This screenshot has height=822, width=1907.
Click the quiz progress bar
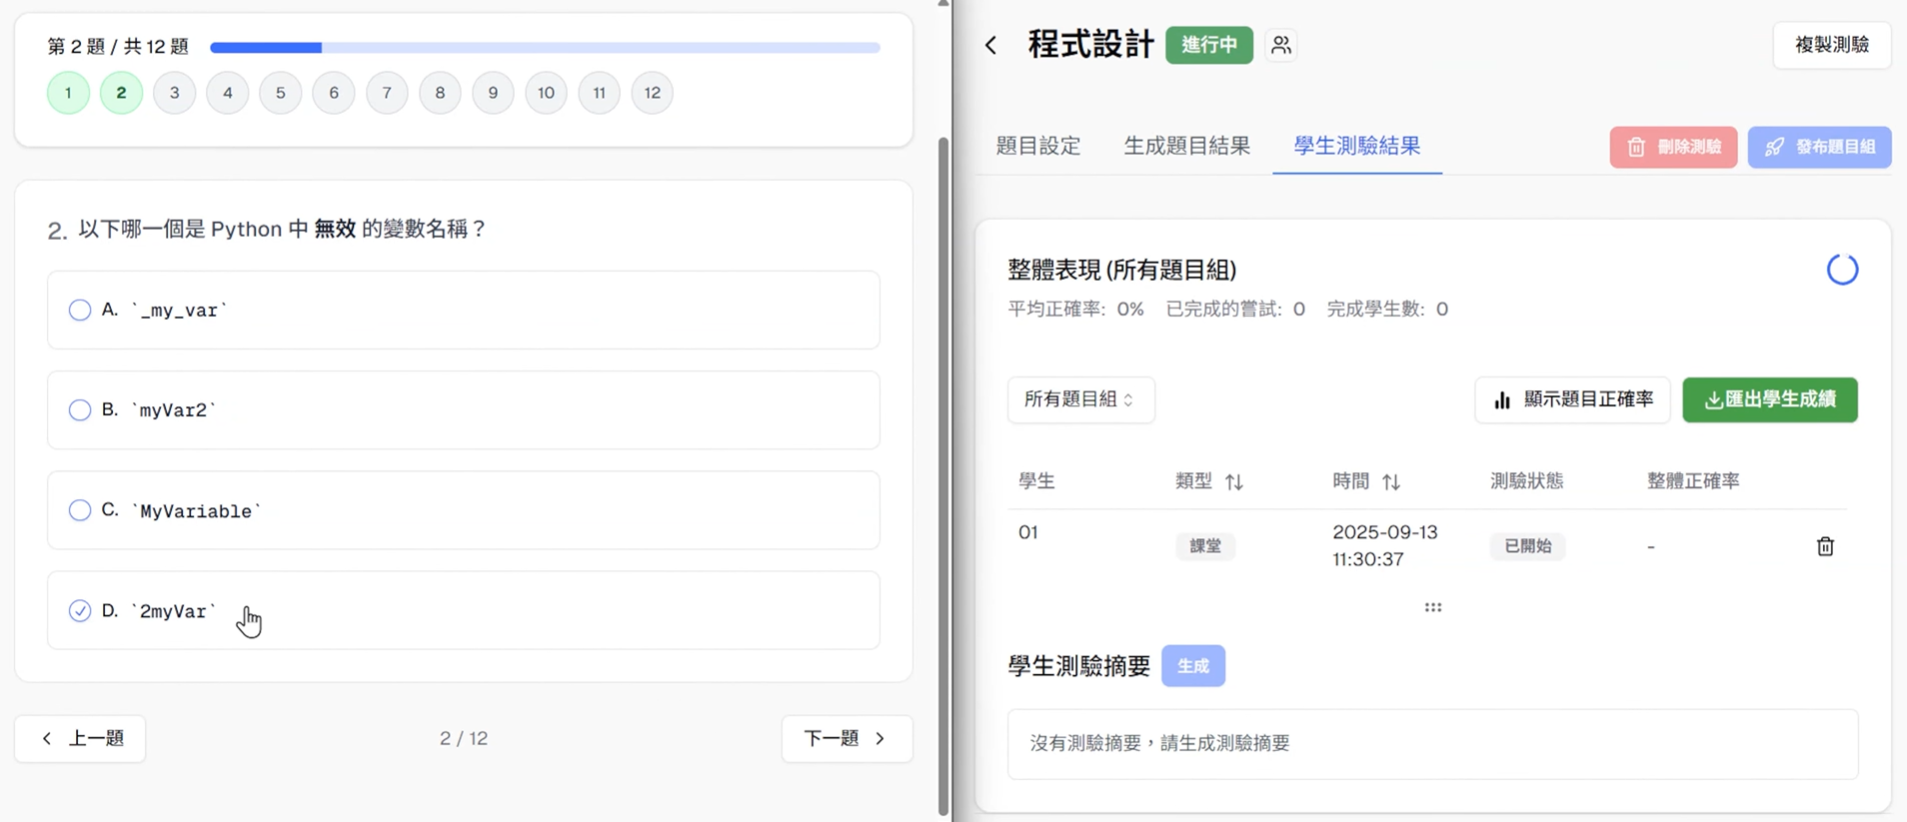545,47
